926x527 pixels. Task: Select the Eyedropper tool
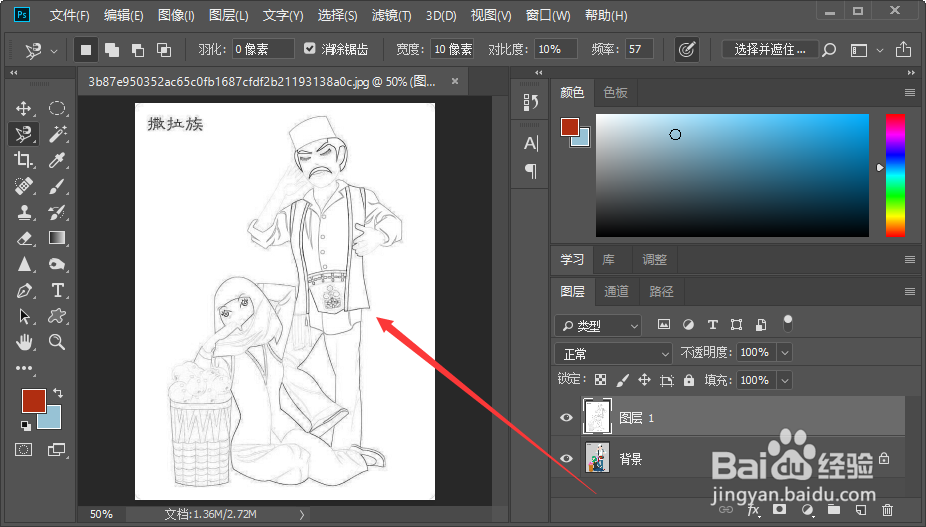(x=57, y=160)
